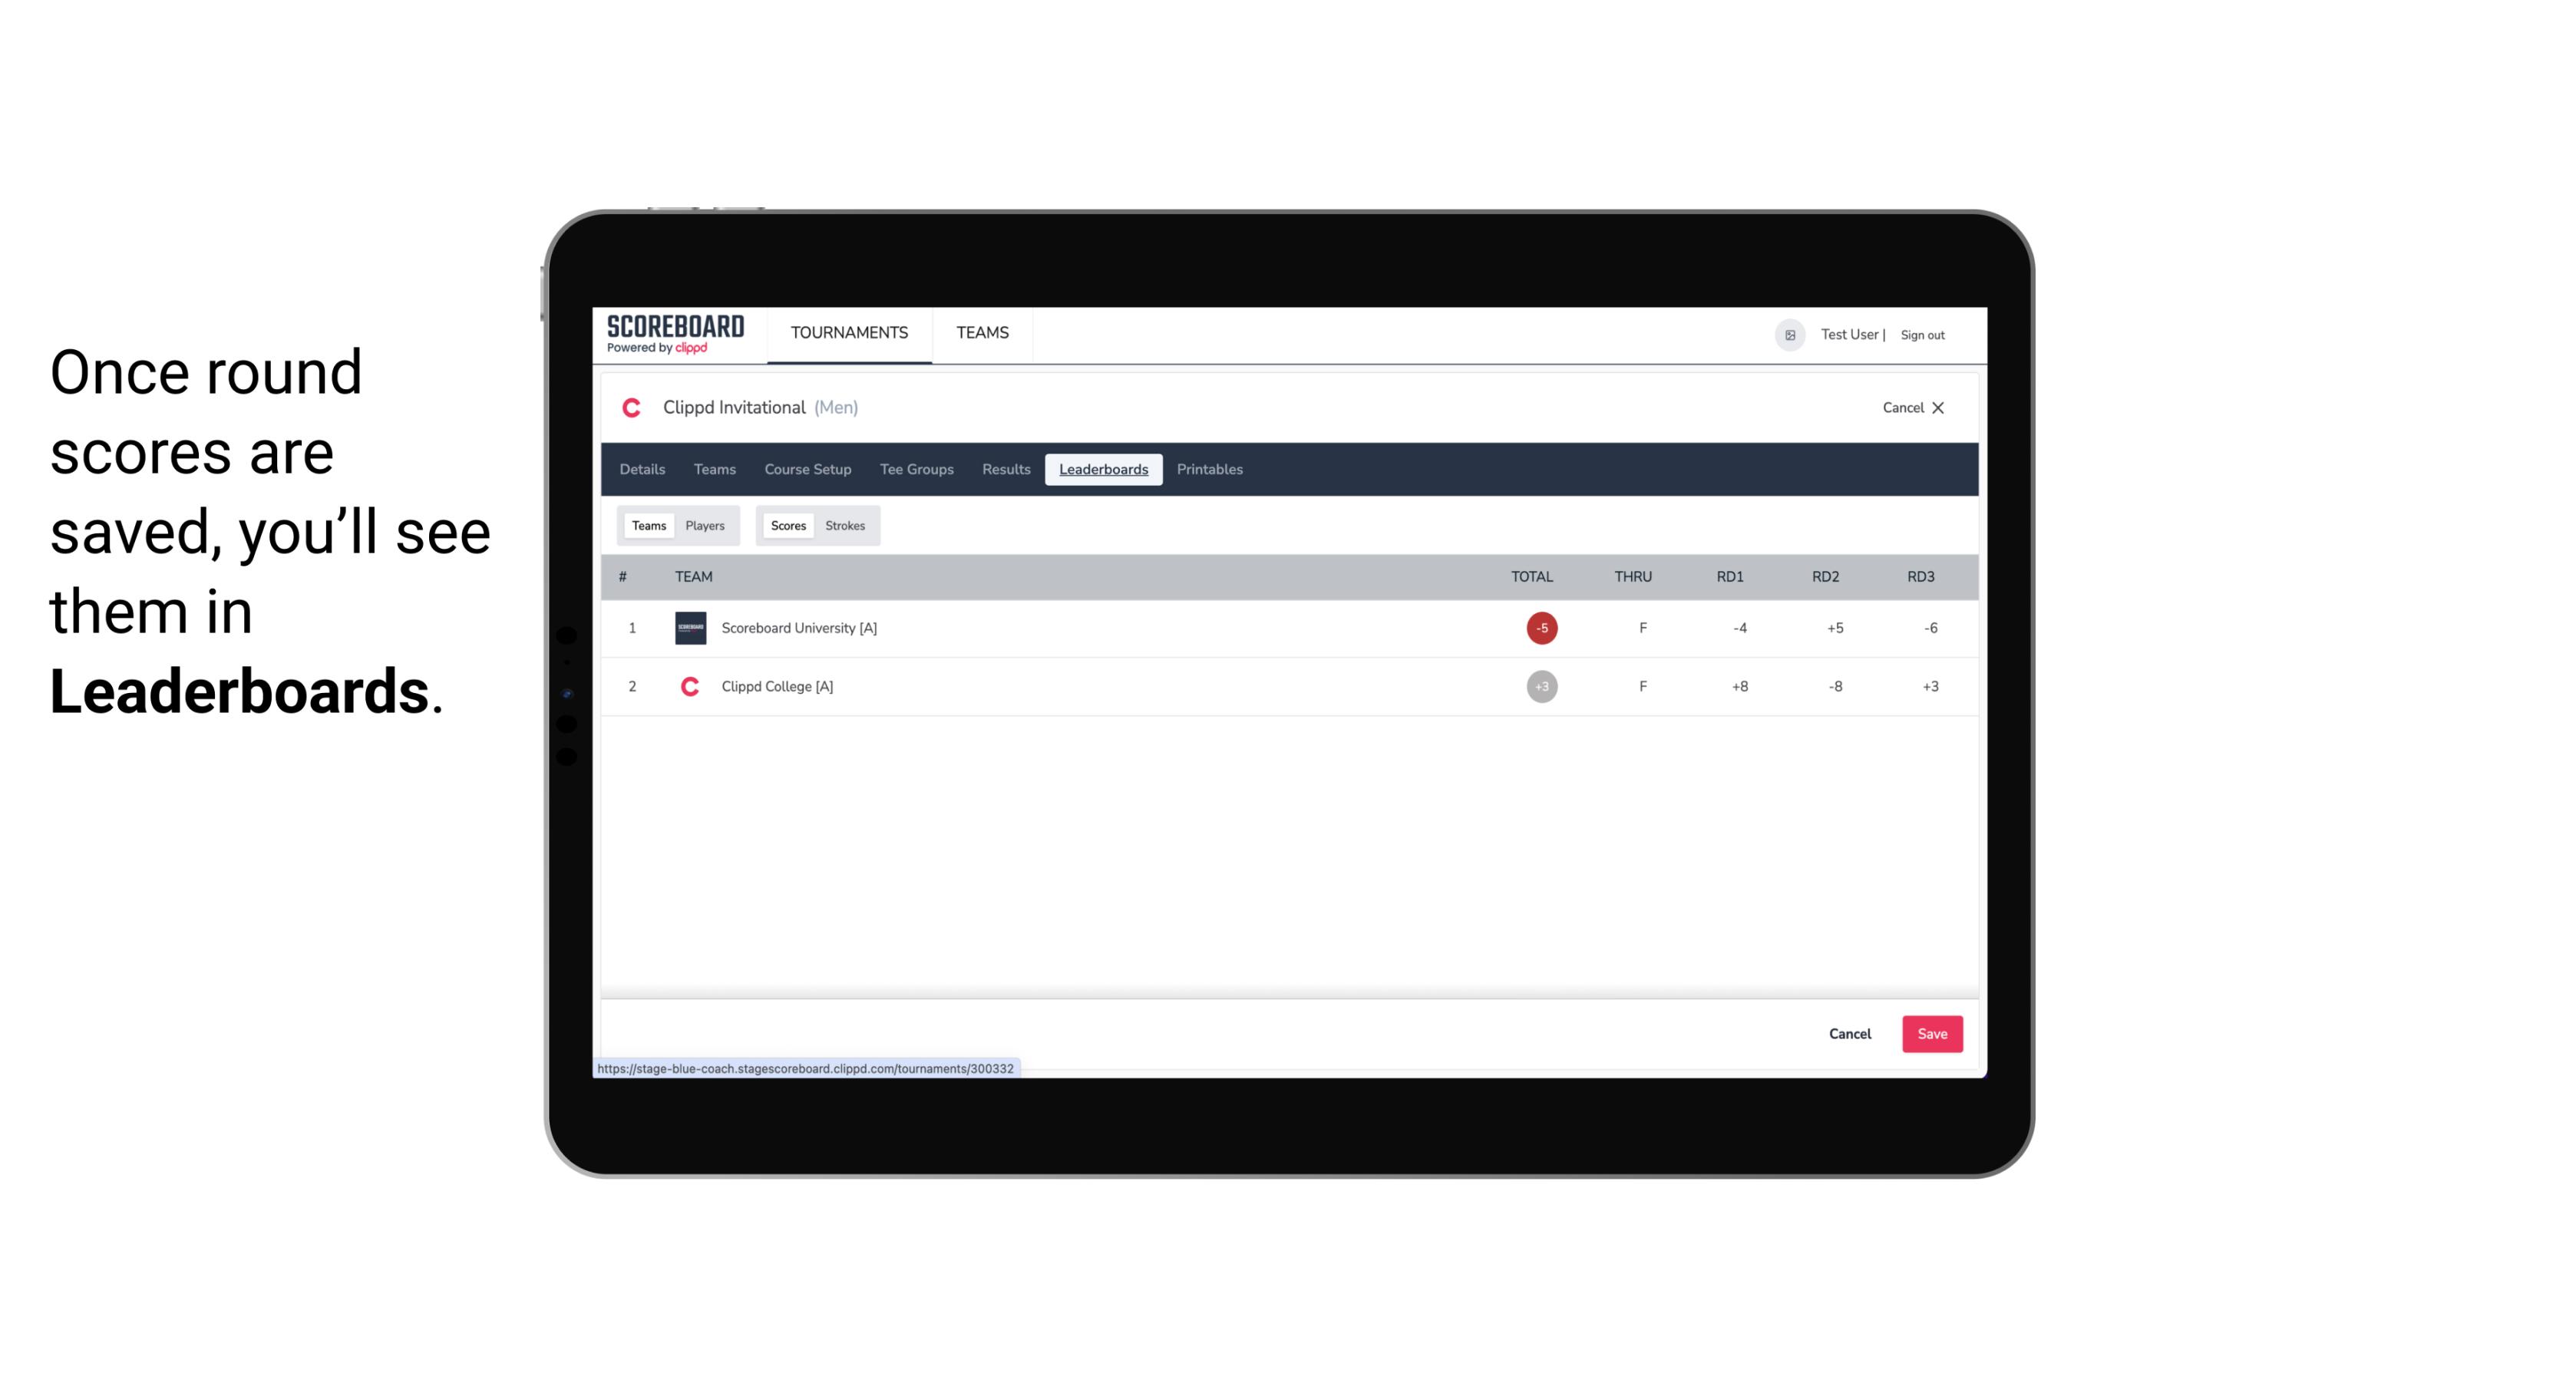Click the tournament URL link at bottom

[x=806, y=1067]
